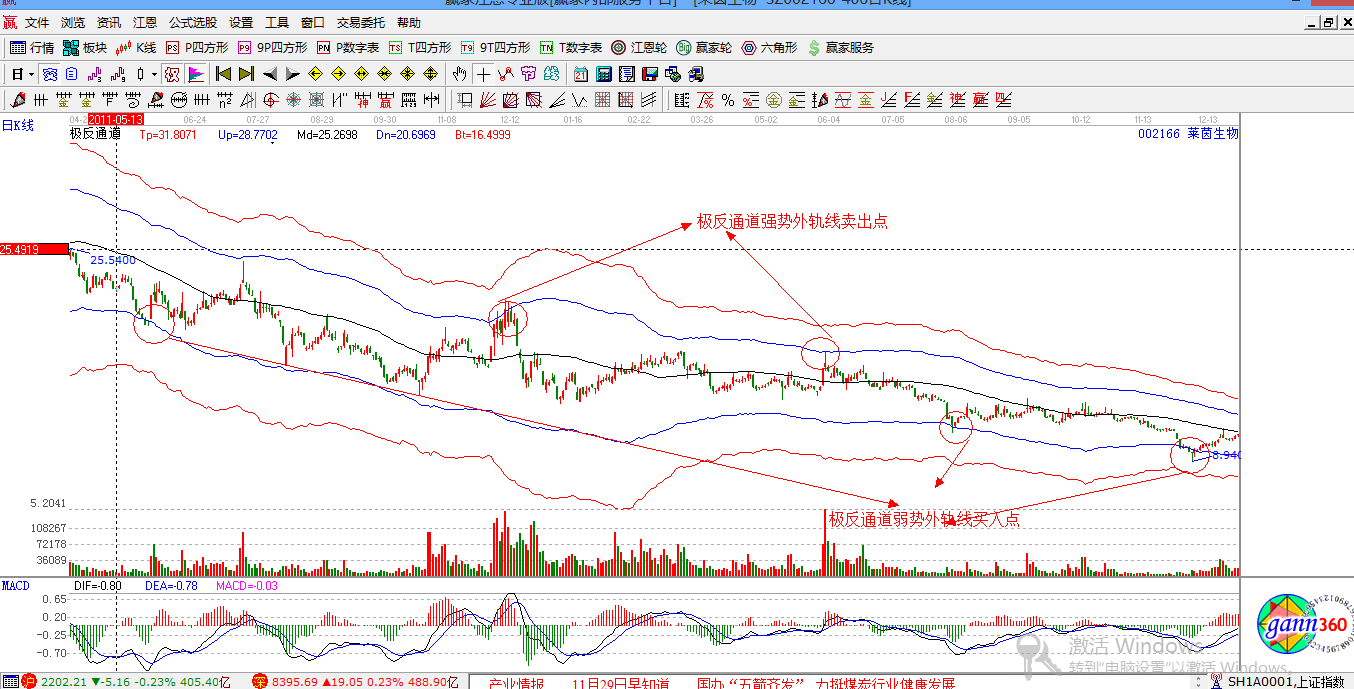Viewport: 1354px width, 689px height.
Task: Toggle the colored flag chart mode button
Action: pyautogui.click(x=196, y=74)
